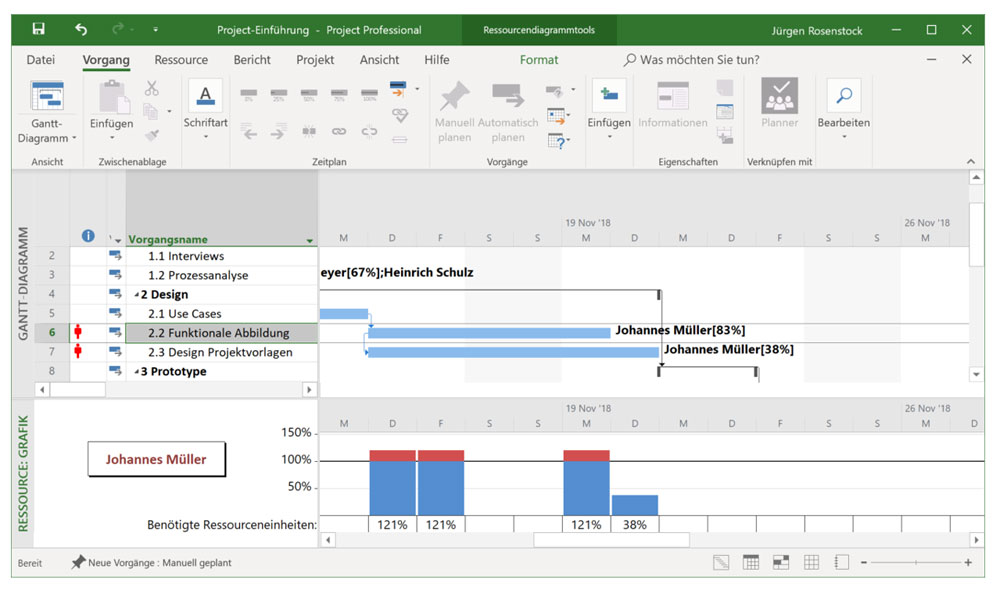Switch to Task Usage view in status bar
Image resolution: width=1000 pixels, height=594 pixels.
tap(751, 562)
